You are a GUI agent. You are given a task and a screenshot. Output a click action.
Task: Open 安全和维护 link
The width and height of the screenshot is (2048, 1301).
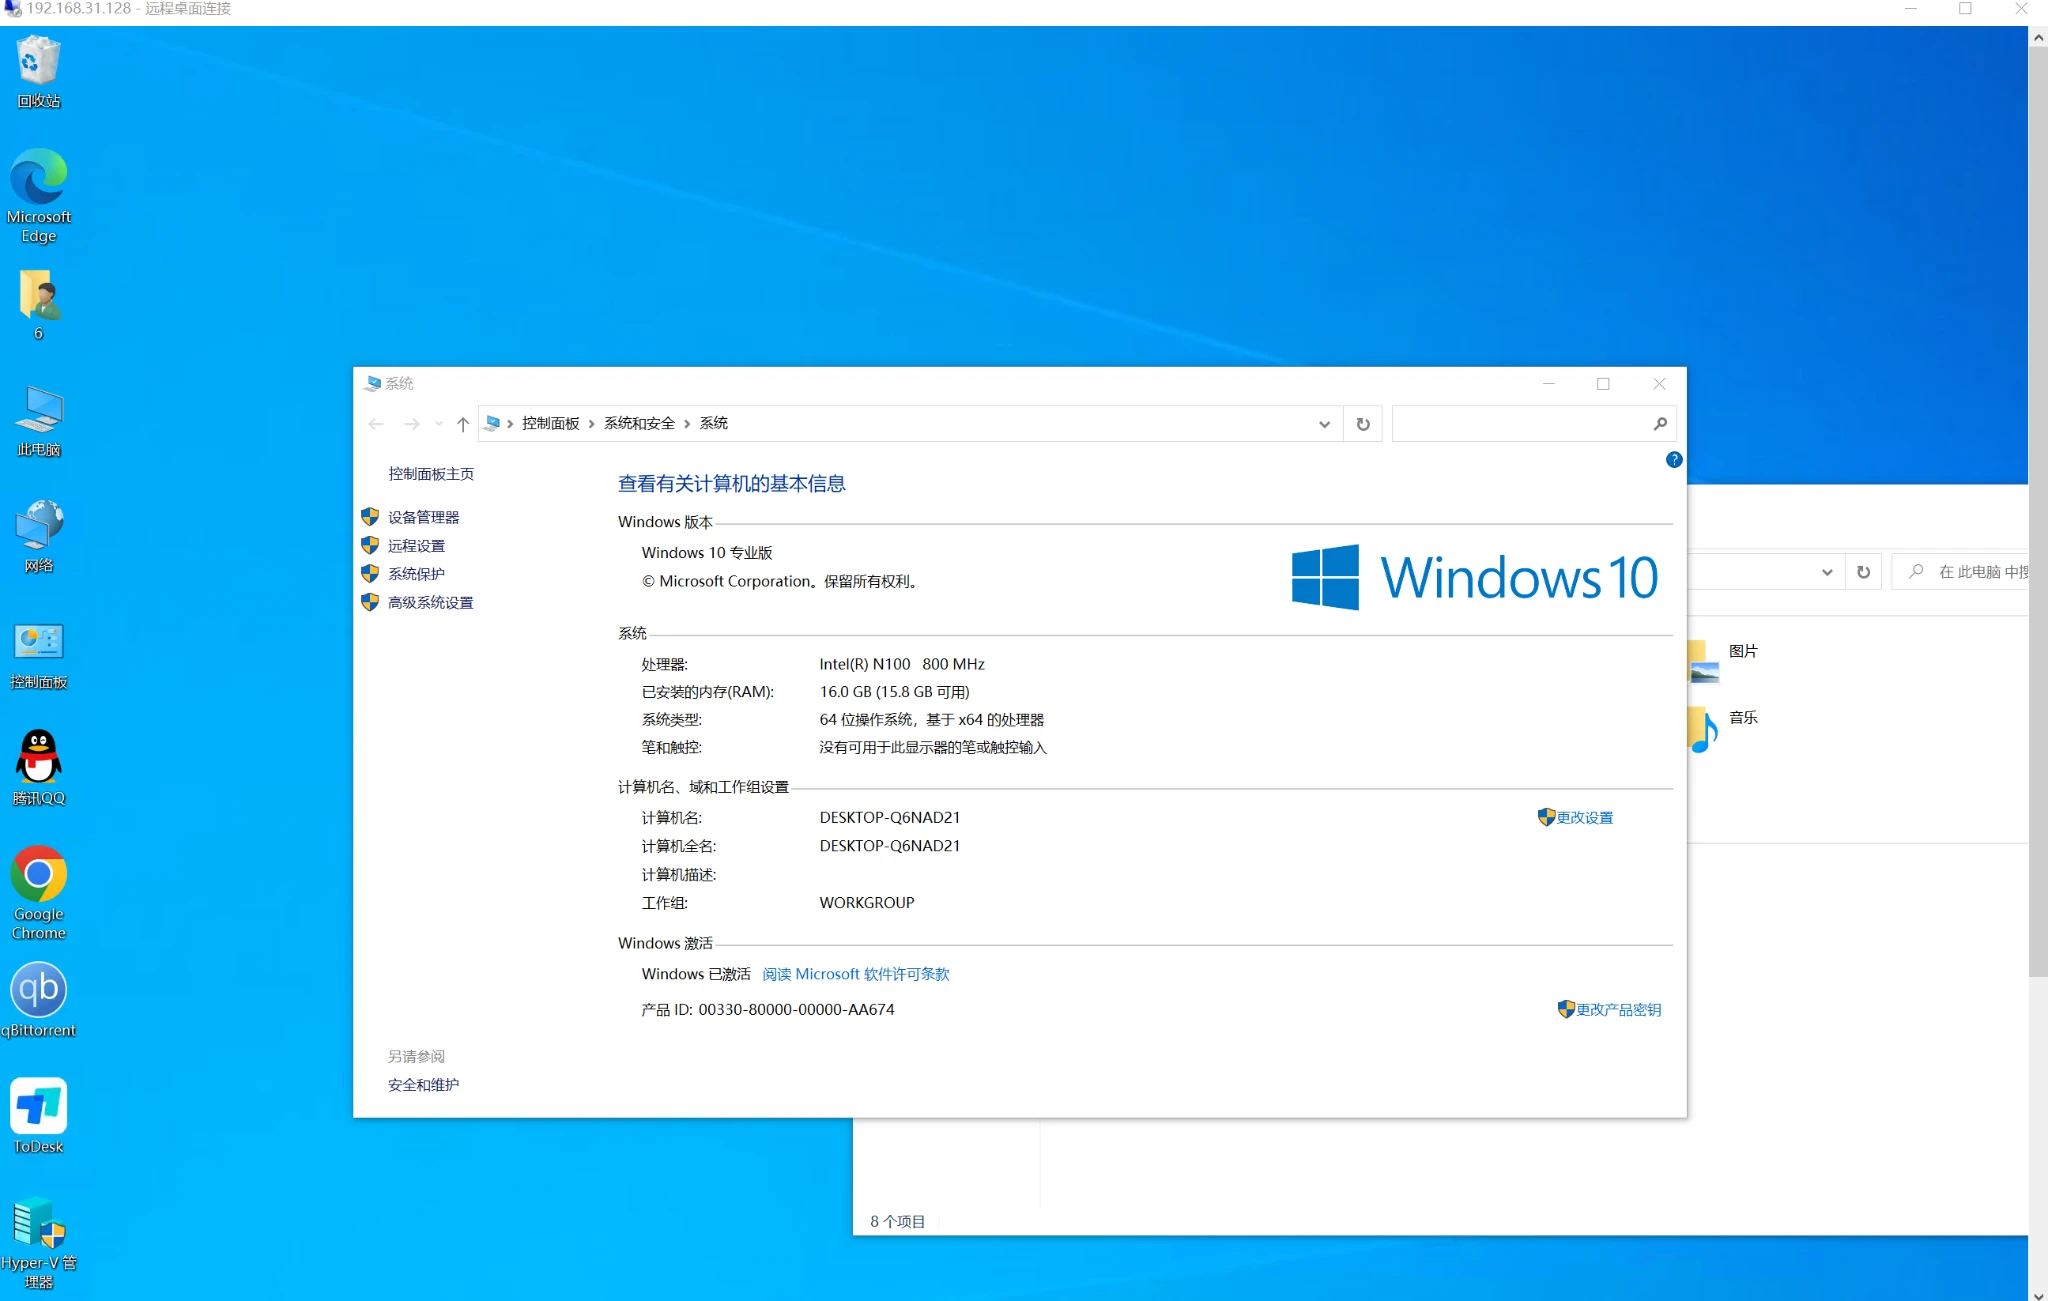point(423,1085)
